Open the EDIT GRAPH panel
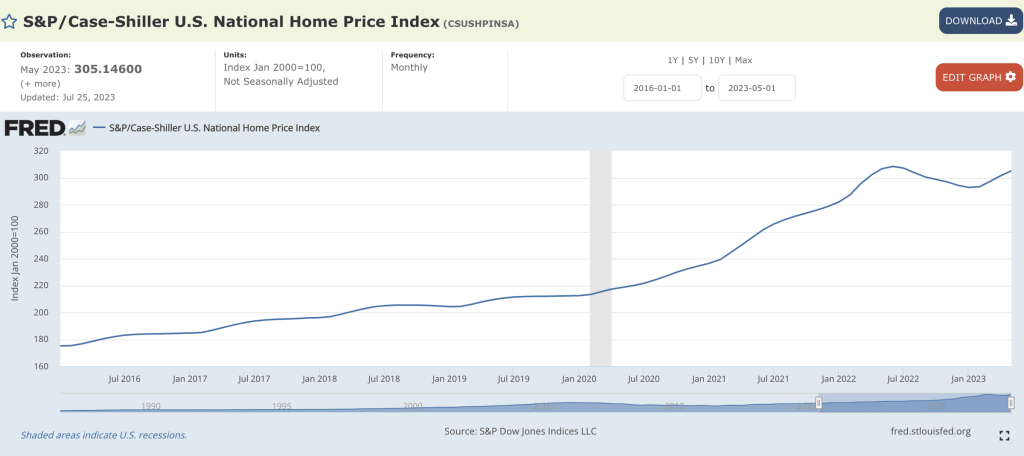The image size is (1024, 456). click(978, 77)
